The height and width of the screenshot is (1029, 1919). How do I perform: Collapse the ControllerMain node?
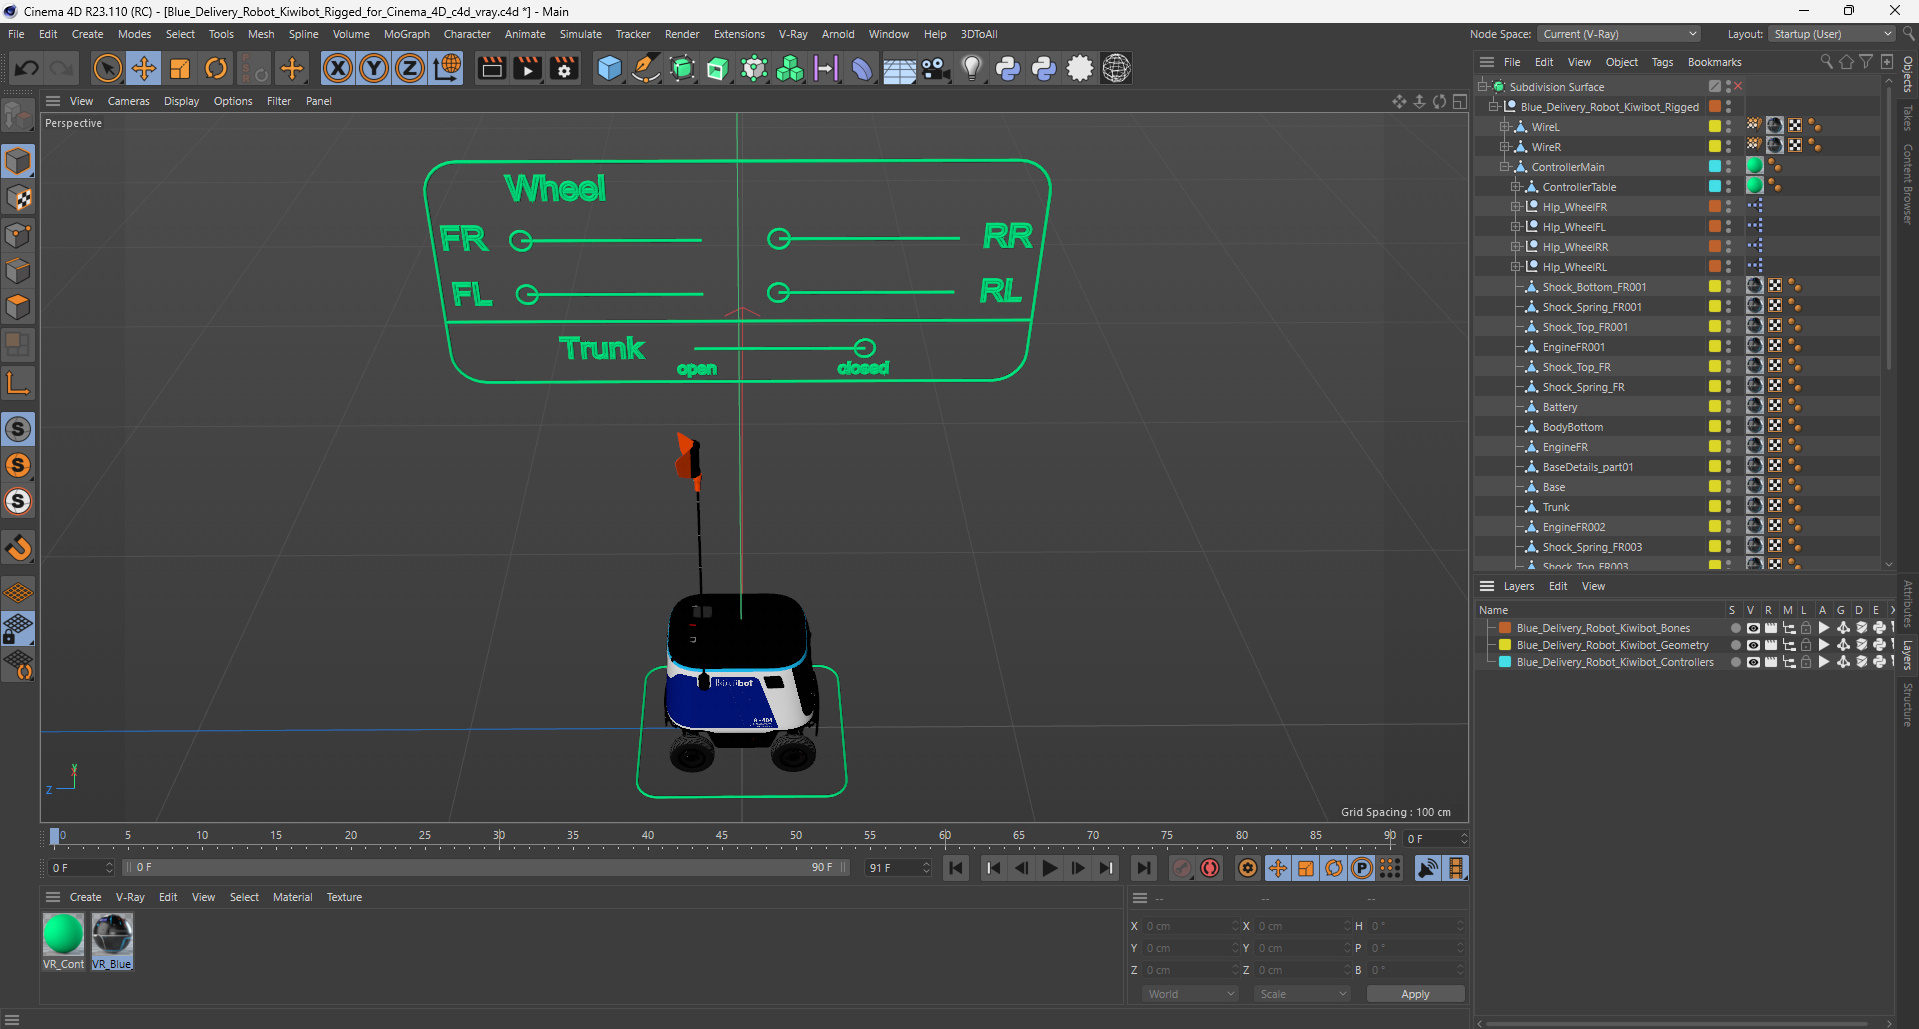1504,167
